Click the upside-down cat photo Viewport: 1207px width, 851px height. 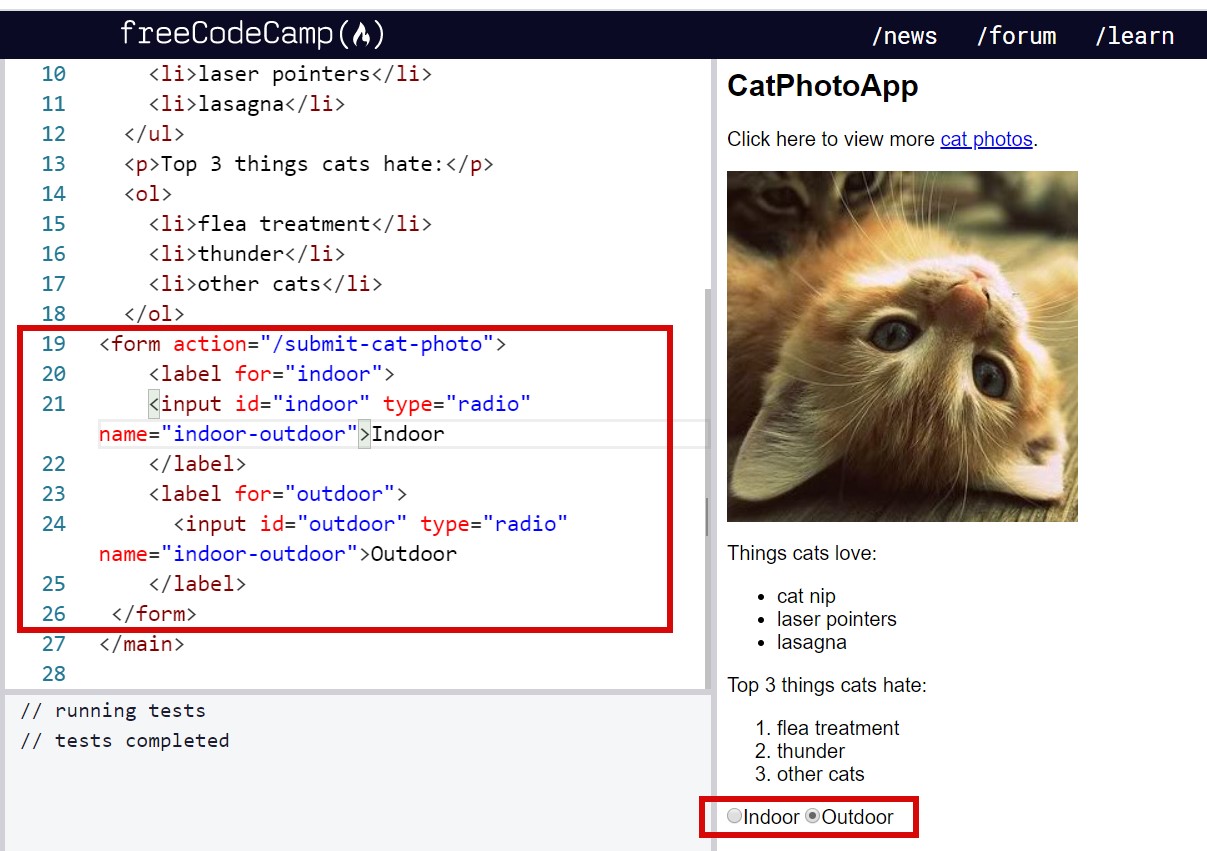coord(902,345)
